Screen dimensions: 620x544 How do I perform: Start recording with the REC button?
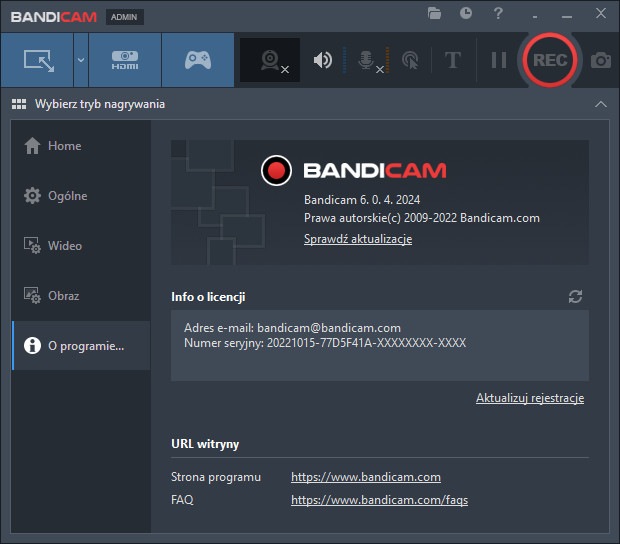[x=550, y=60]
